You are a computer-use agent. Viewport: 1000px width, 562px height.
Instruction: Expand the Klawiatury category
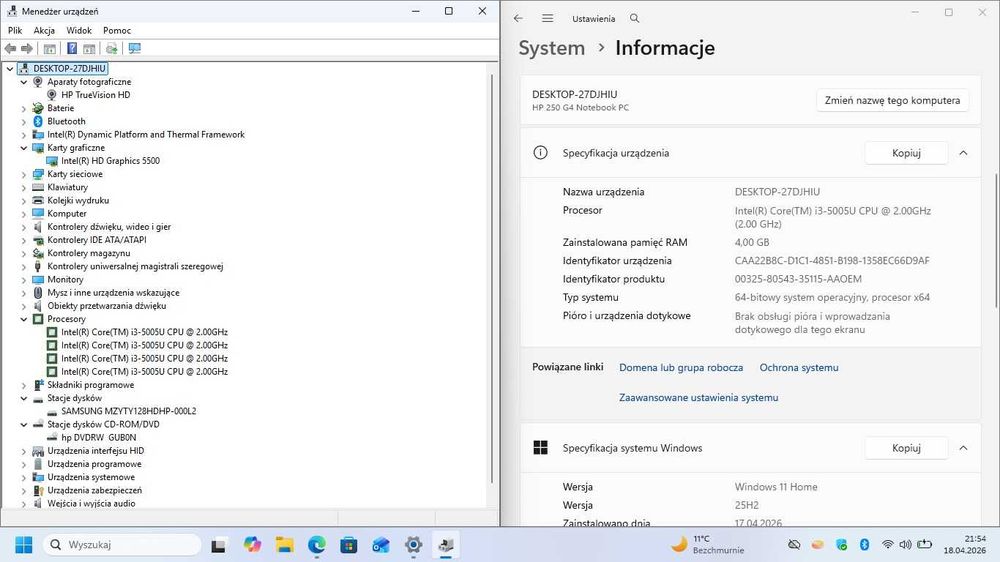coord(24,188)
